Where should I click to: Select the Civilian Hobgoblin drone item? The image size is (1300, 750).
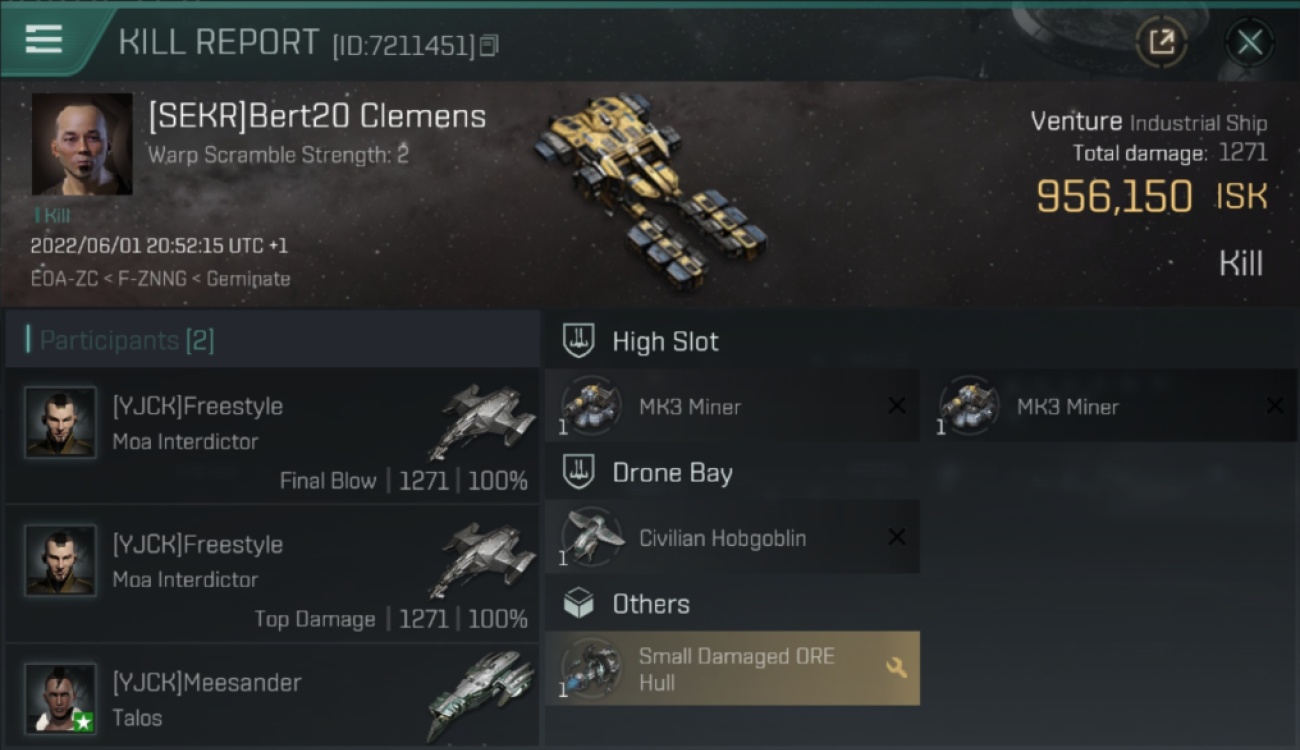click(x=732, y=537)
